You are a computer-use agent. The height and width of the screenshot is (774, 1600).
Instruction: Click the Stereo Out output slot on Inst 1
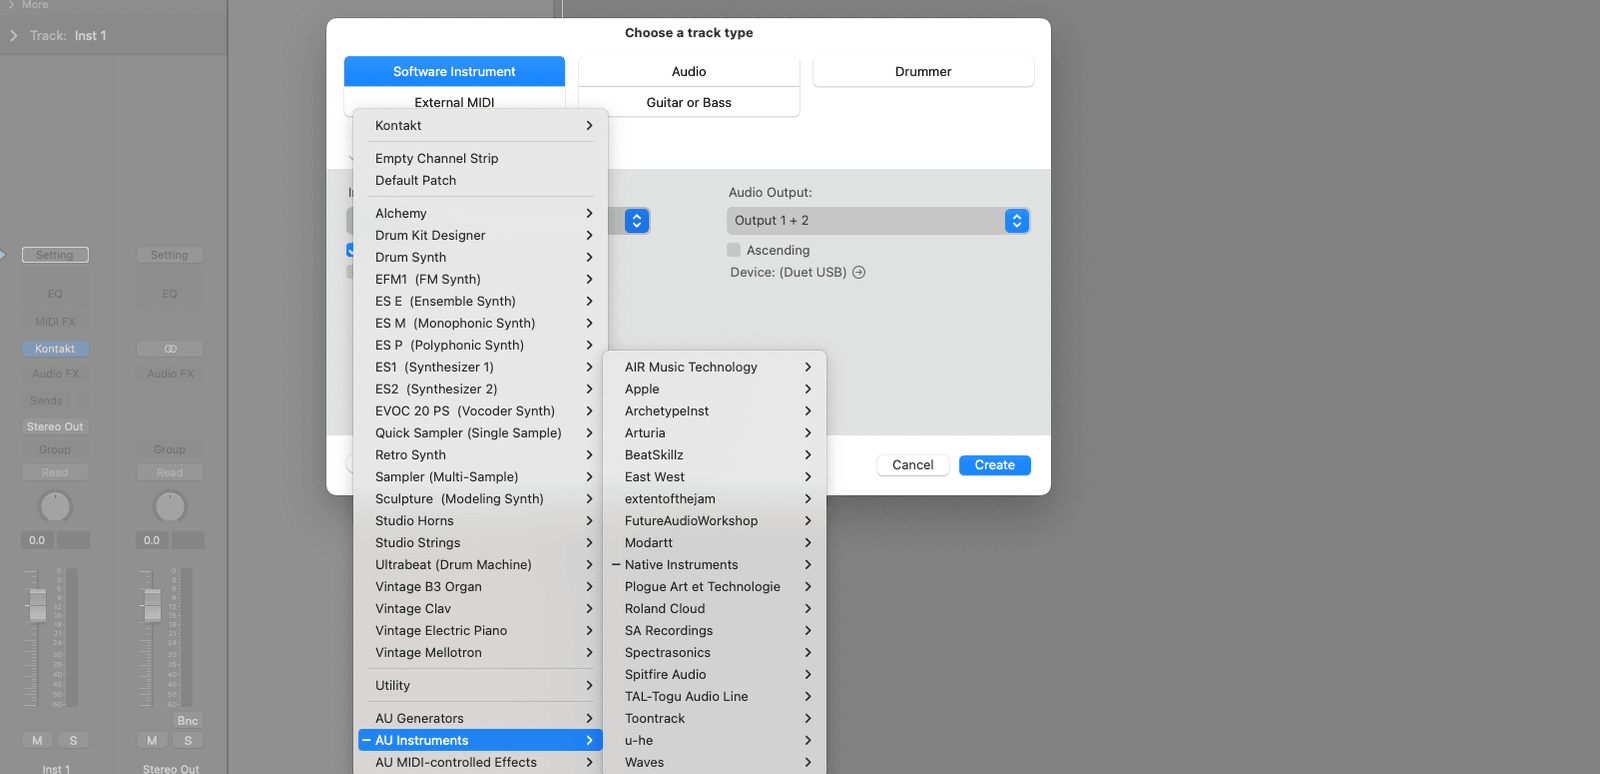[55, 427]
